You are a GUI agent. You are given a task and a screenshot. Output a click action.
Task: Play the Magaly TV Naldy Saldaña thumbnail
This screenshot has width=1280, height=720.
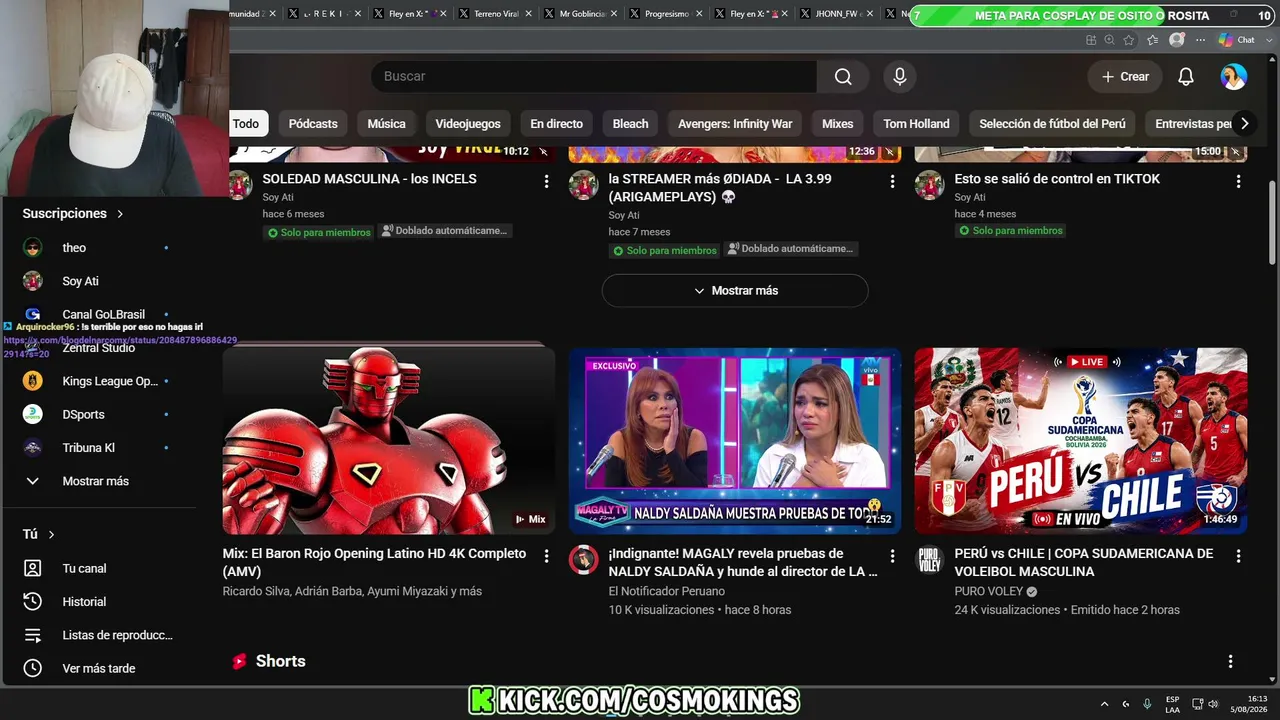[x=735, y=441]
